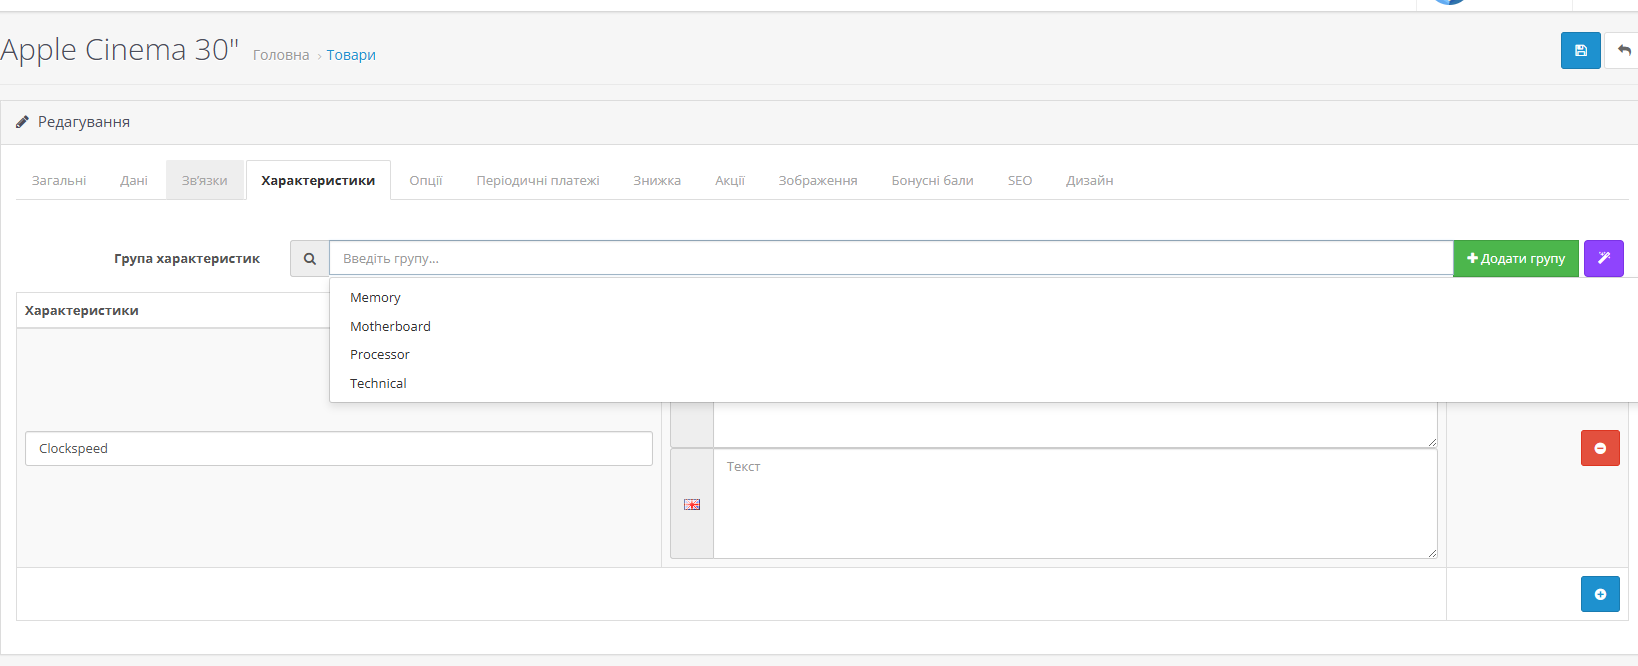This screenshot has width=1638, height=666.
Task: Open the Періодичні платежі tab
Action: coord(538,180)
